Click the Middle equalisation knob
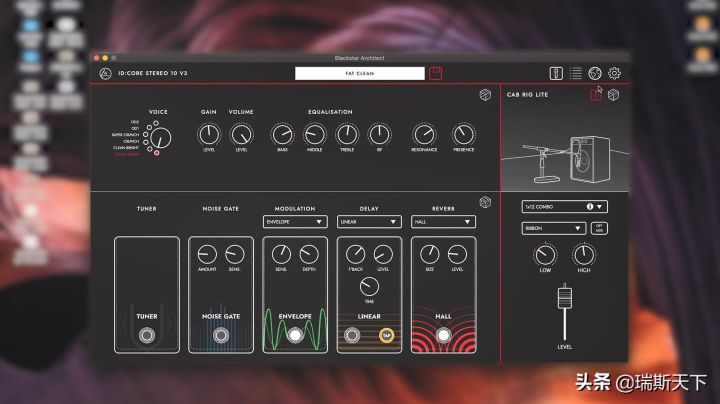Viewport: 720px width, 404px height. coord(315,135)
